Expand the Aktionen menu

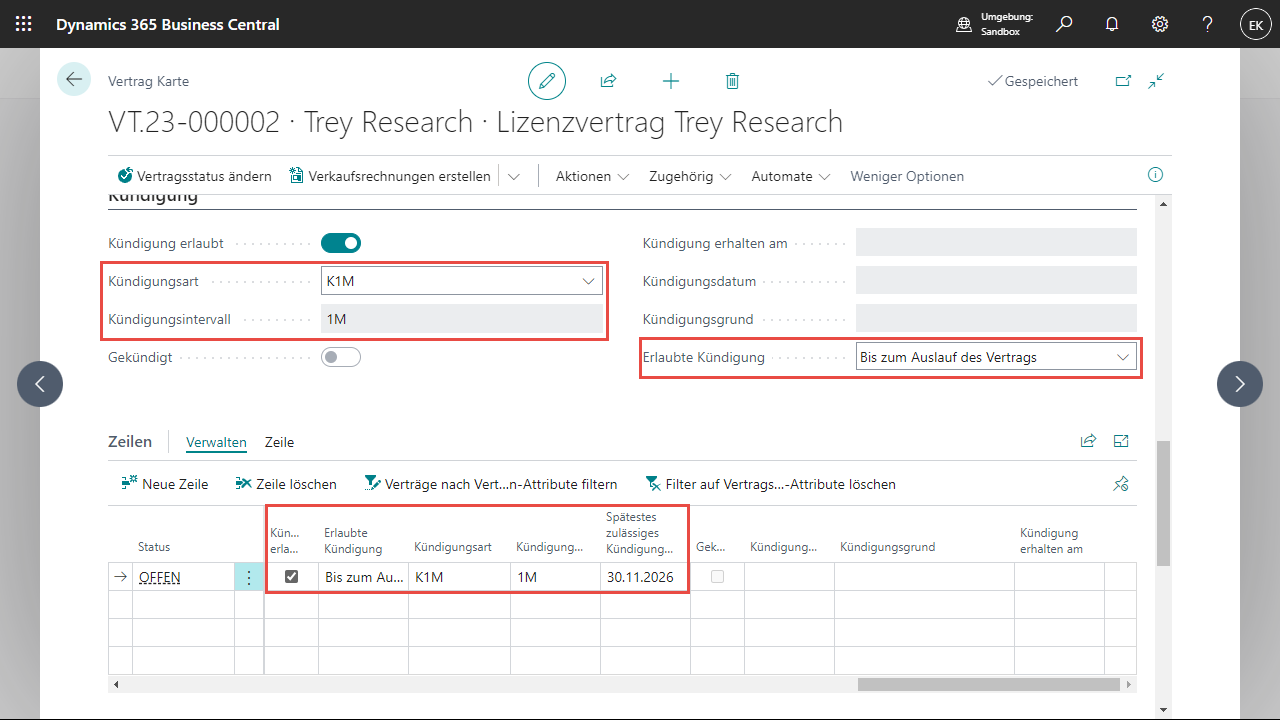[x=592, y=176]
